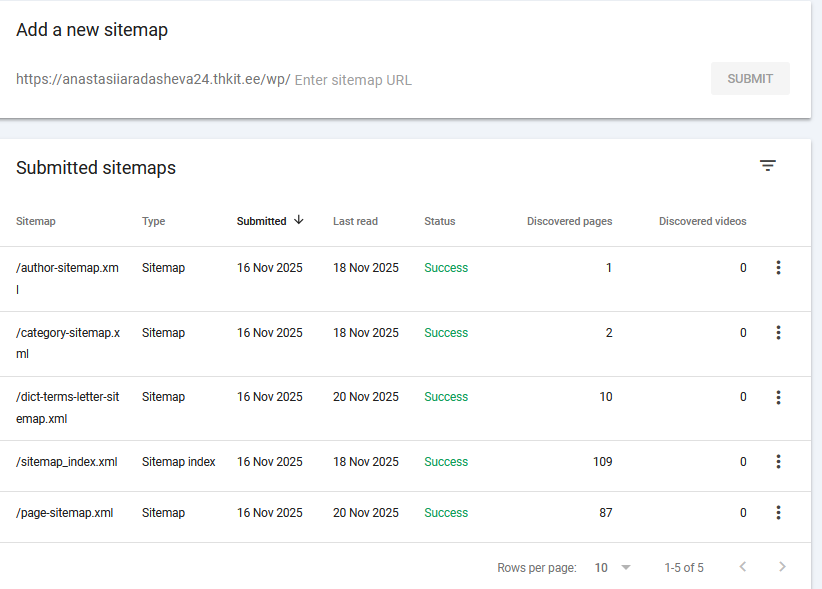Click the Status column header
Screen dimensions: 822x589
click(439, 222)
